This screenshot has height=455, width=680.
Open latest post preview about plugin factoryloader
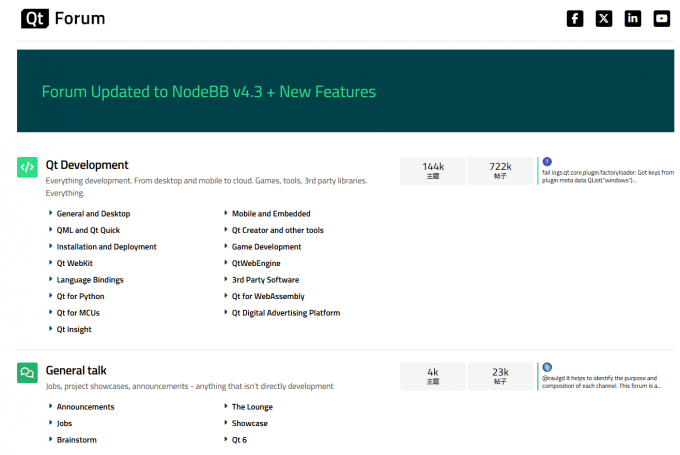click(608, 176)
